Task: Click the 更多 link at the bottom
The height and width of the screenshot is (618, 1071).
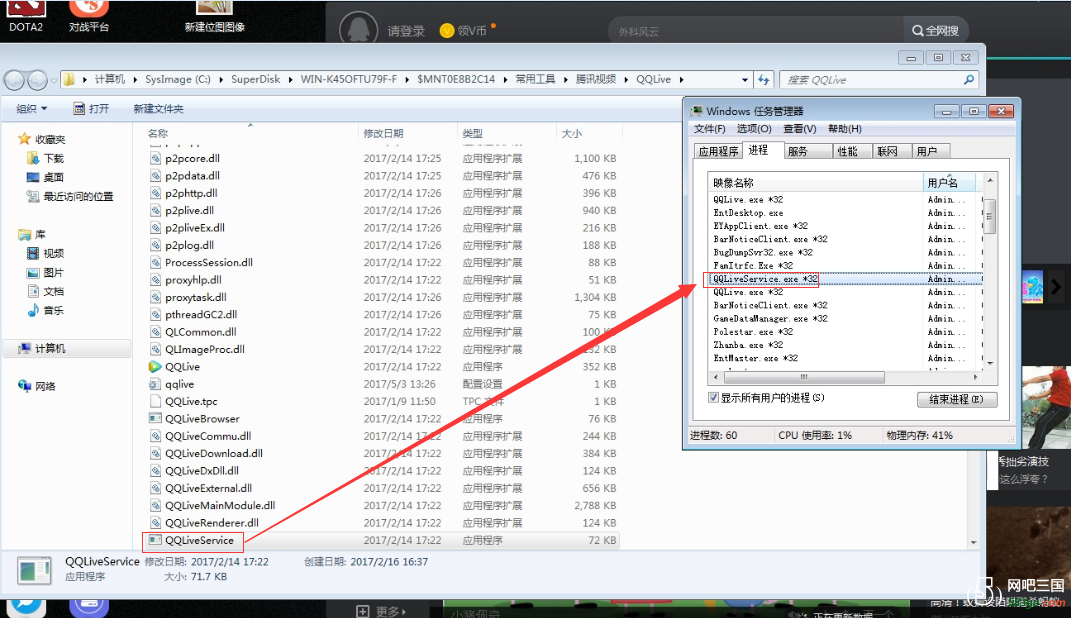Action: pos(382,611)
